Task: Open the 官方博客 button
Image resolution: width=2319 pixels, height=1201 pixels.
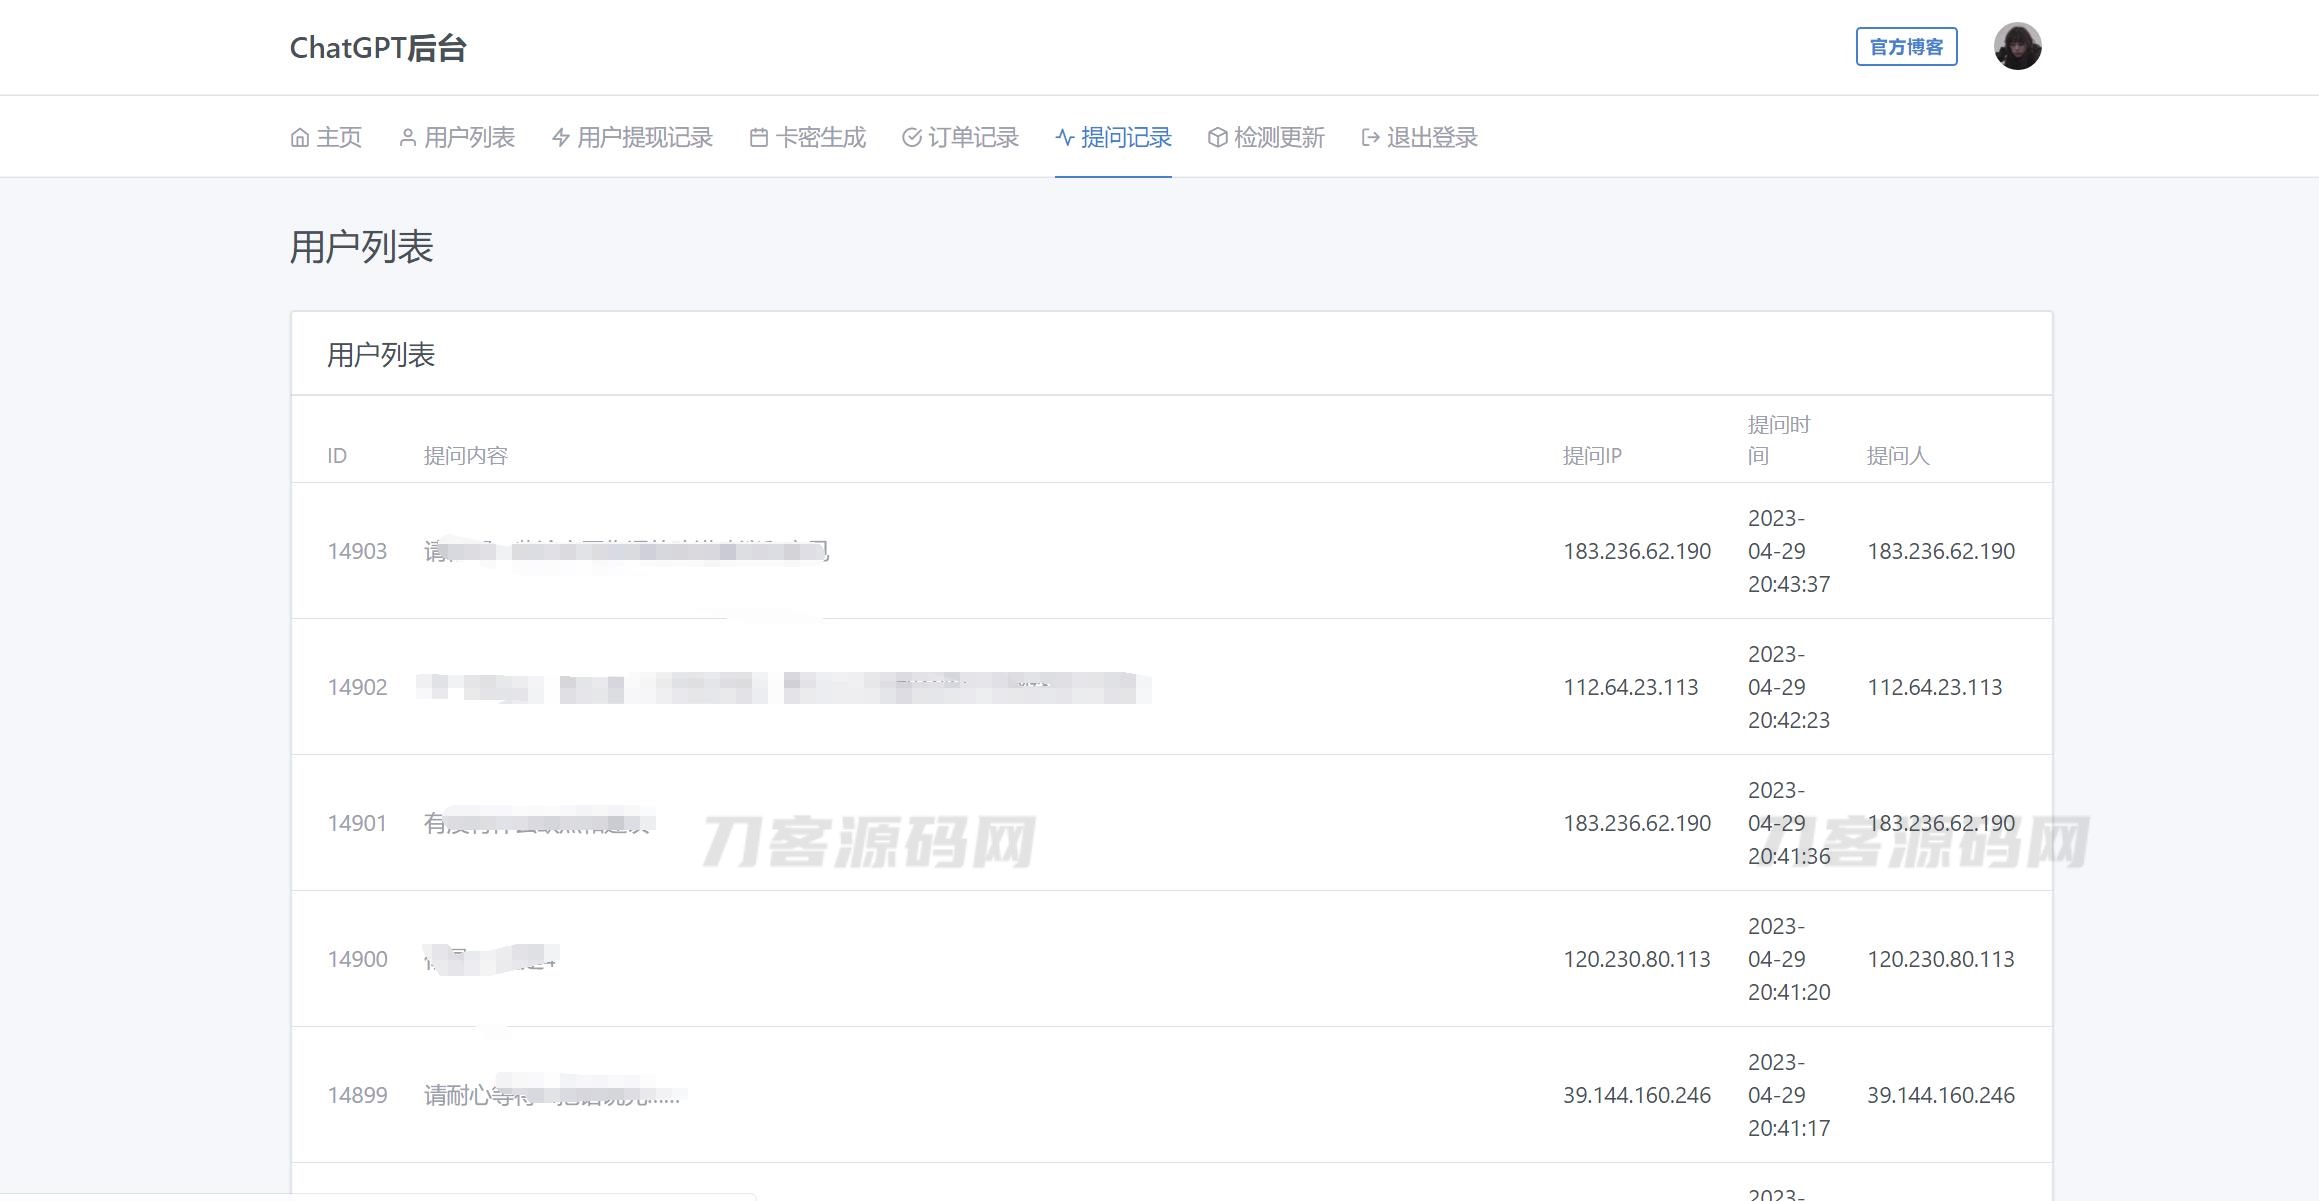Action: (1906, 47)
